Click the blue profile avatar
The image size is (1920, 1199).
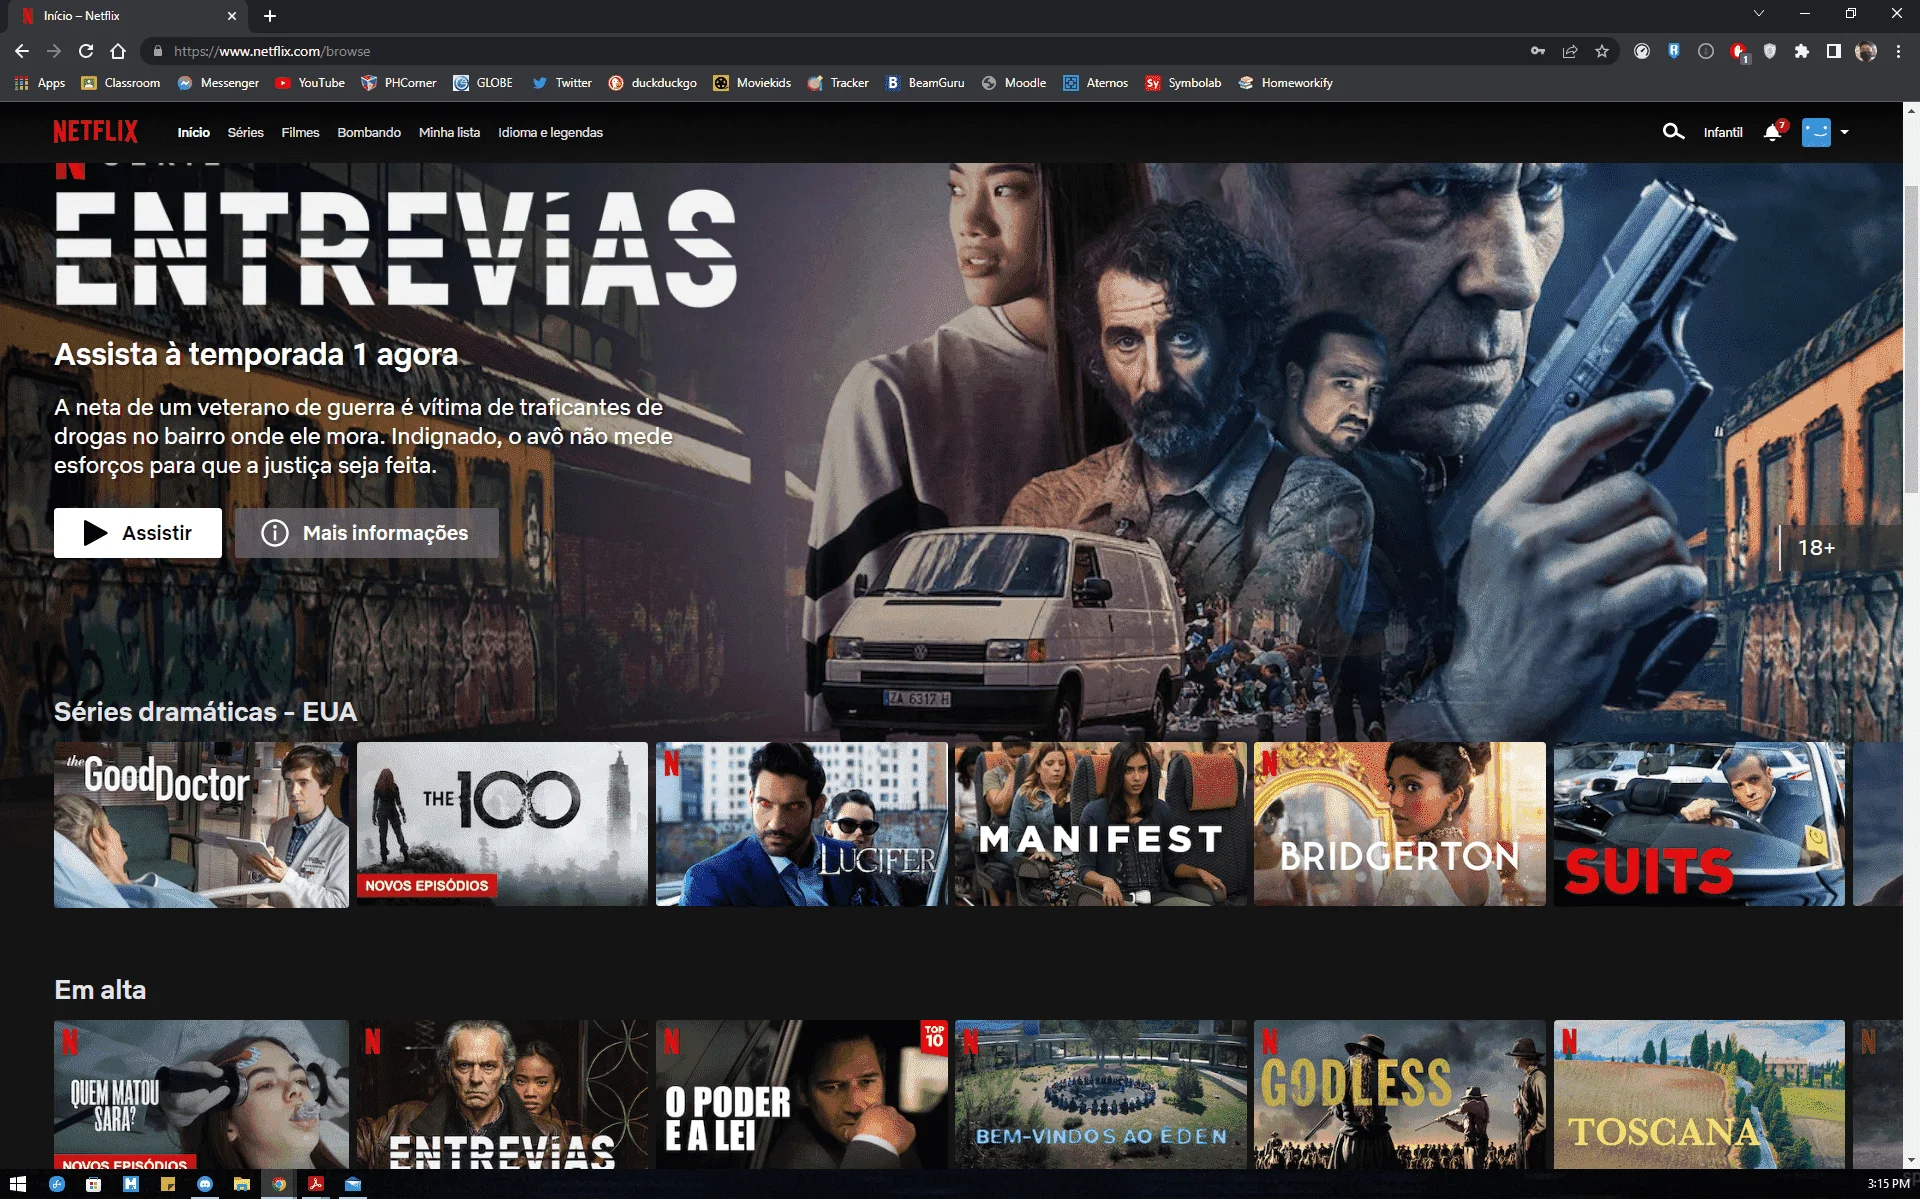[1816, 132]
